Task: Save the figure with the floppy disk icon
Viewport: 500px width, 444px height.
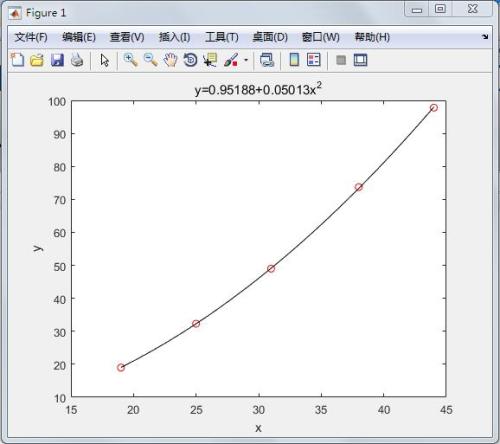Action: click(x=57, y=60)
